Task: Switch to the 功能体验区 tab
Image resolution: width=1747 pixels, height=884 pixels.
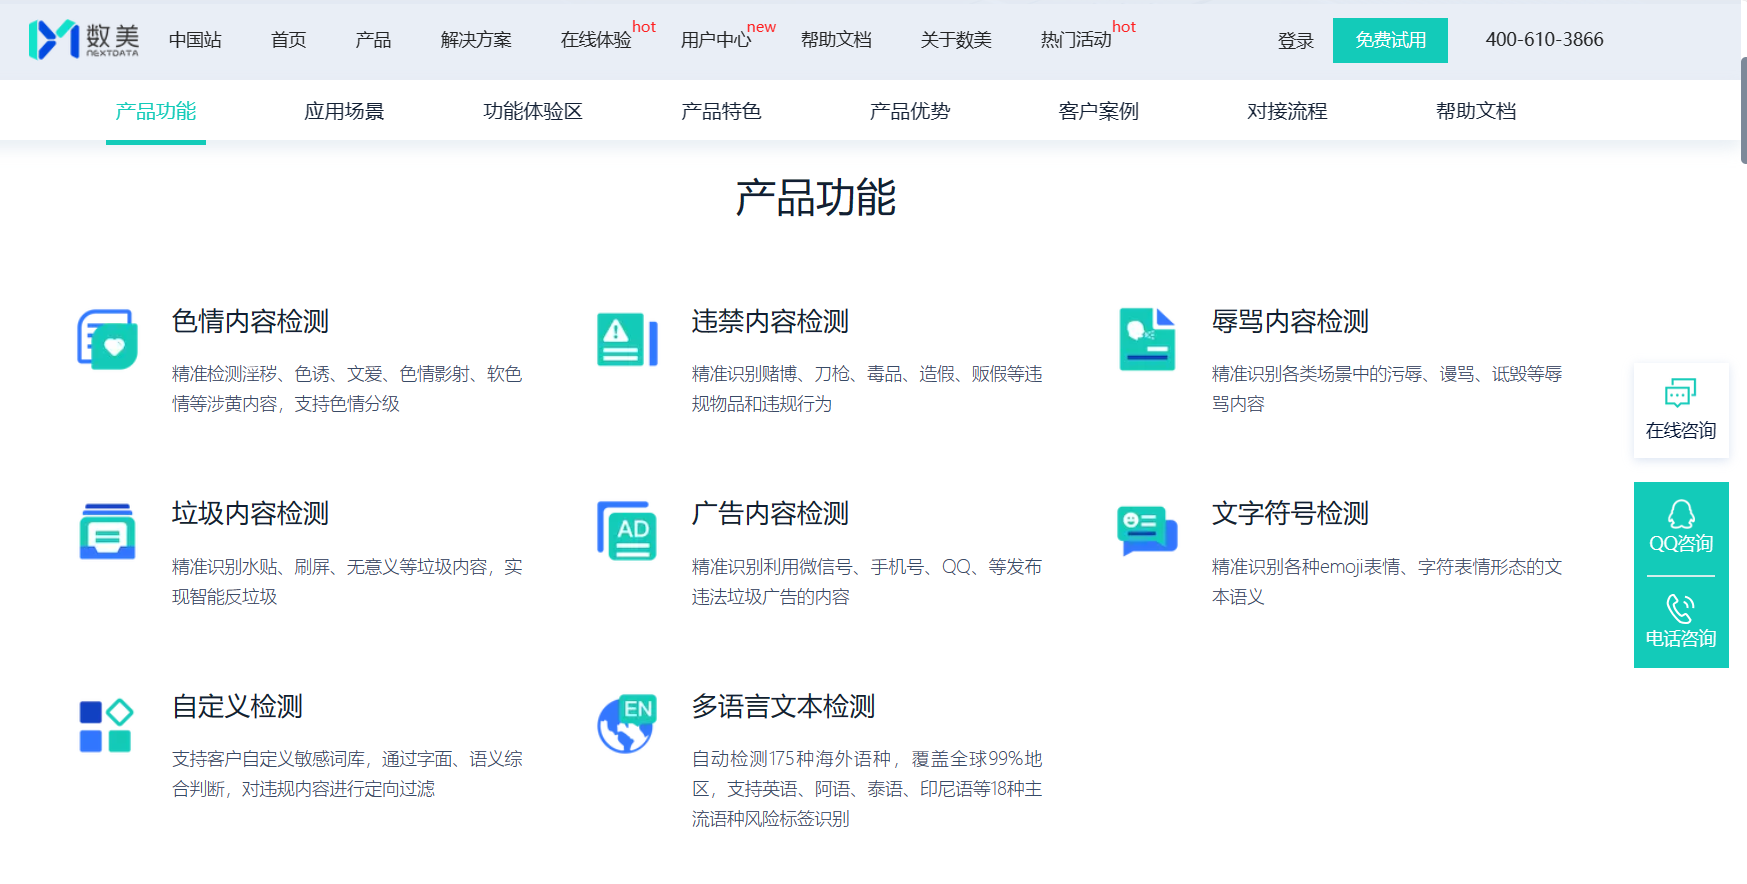Action: (533, 111)
